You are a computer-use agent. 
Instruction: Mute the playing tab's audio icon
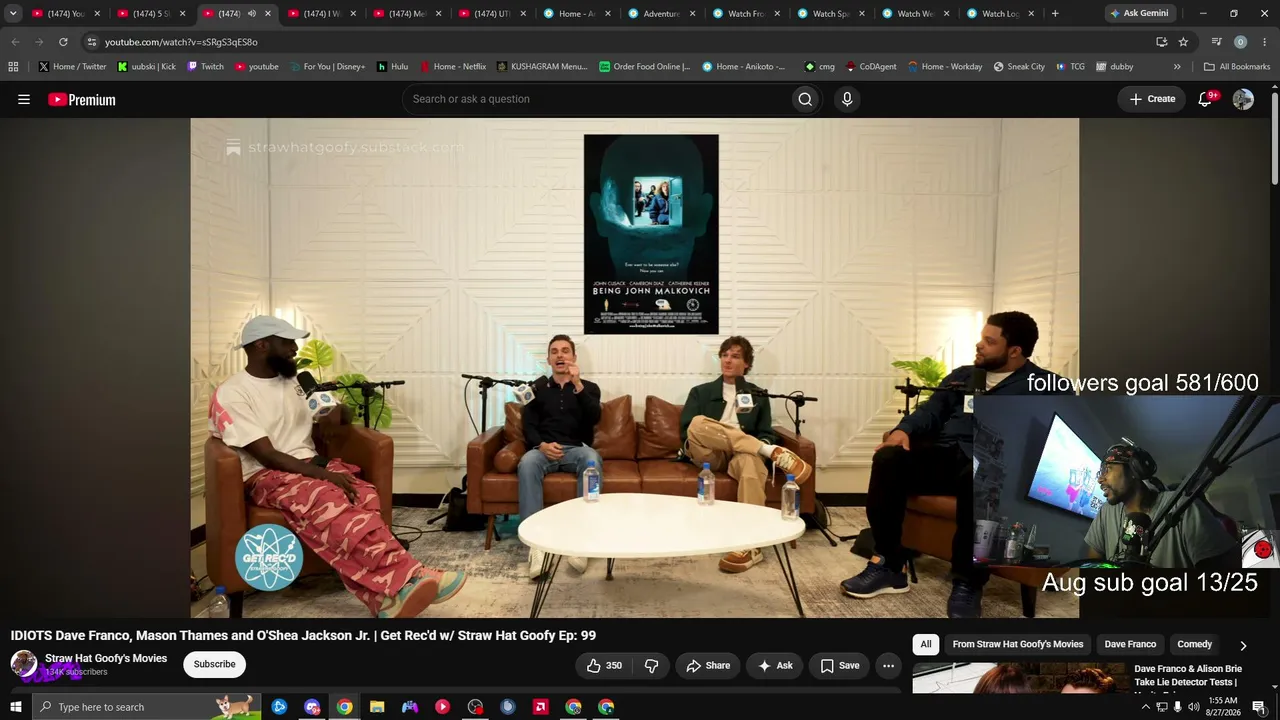click(252, 14)
